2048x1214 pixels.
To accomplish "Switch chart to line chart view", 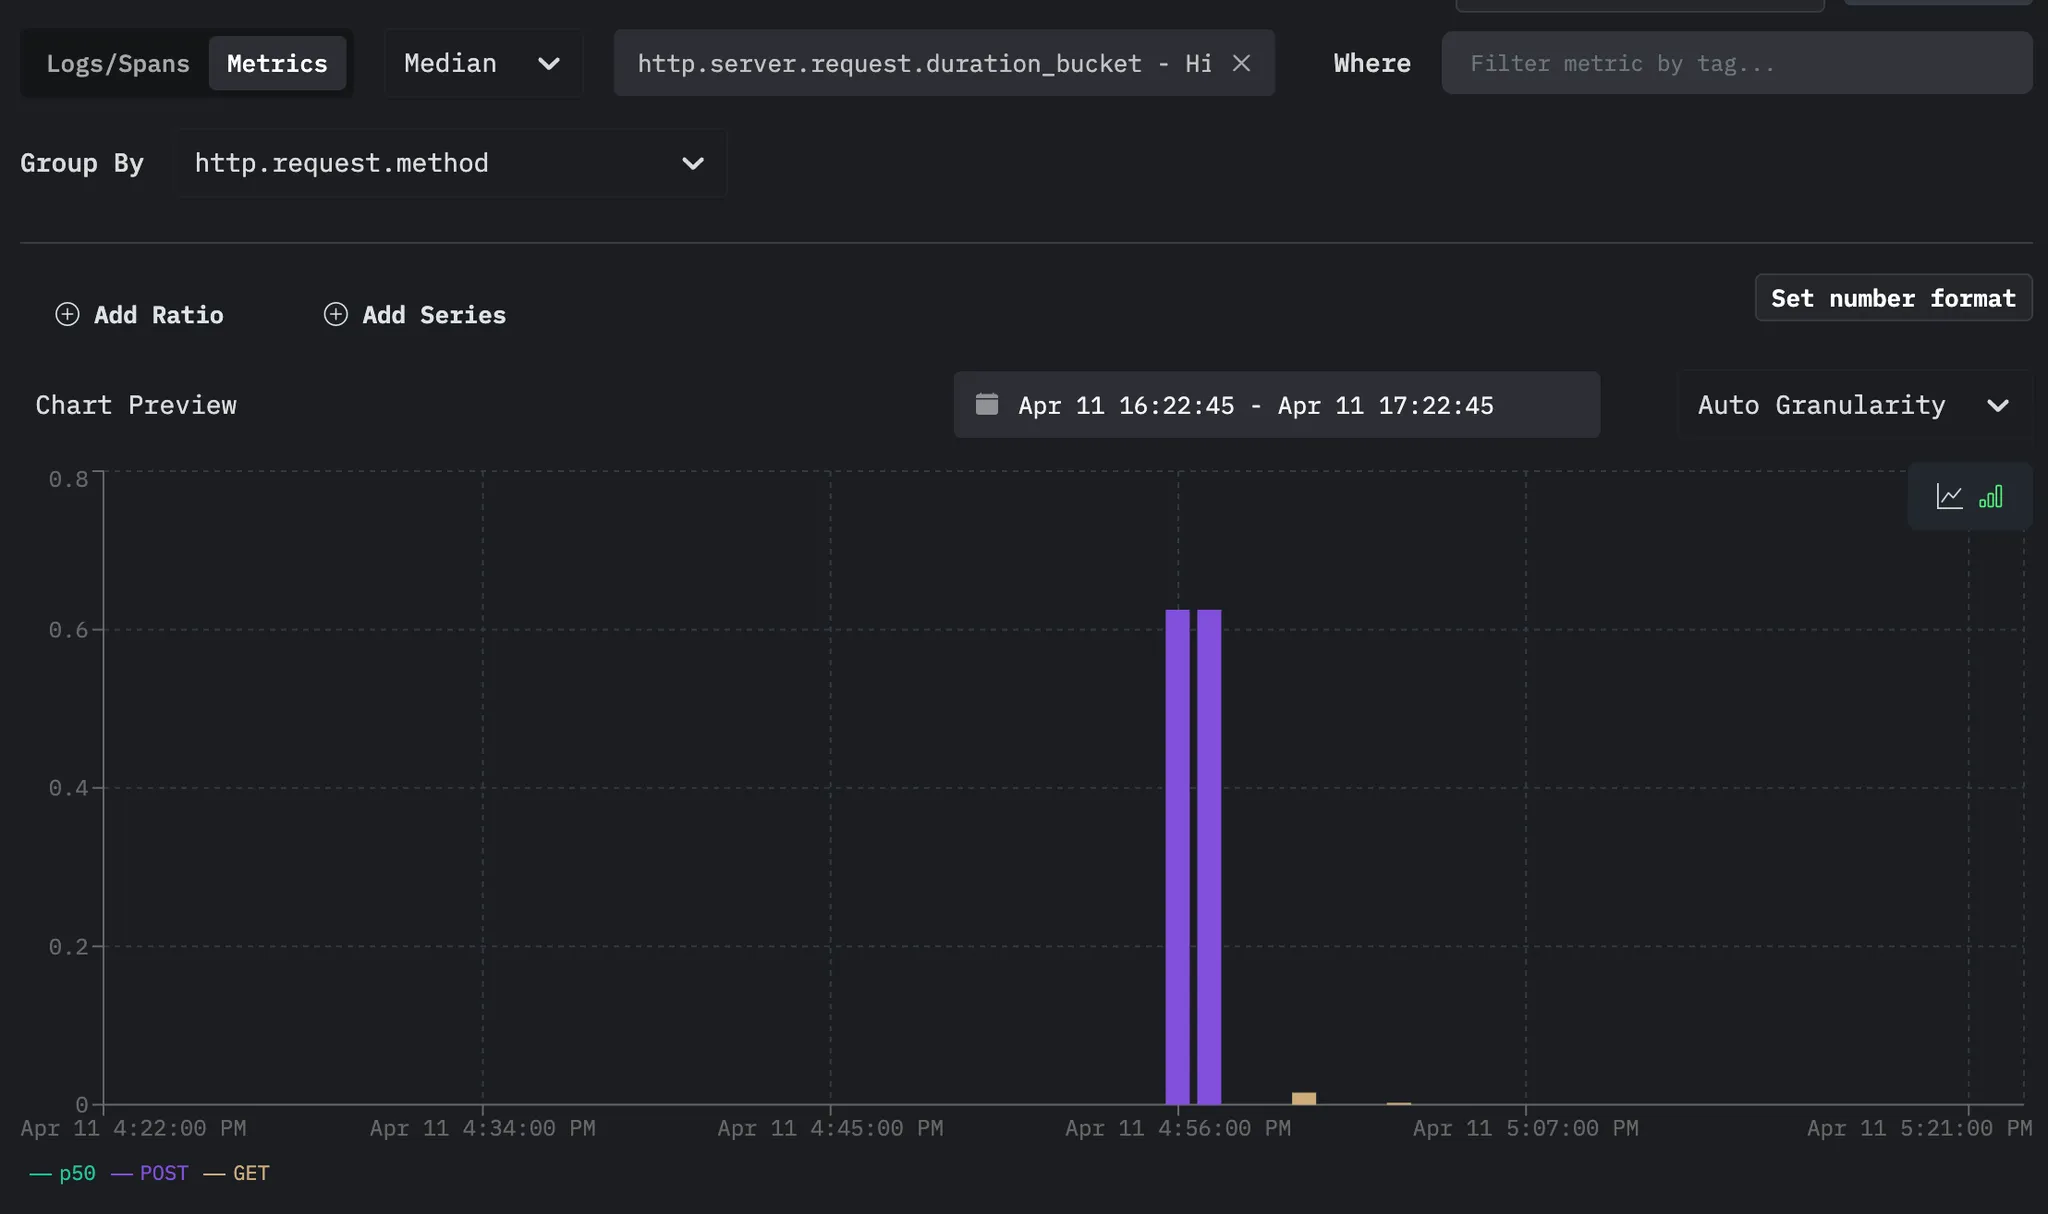I will tap(1949, 495).
